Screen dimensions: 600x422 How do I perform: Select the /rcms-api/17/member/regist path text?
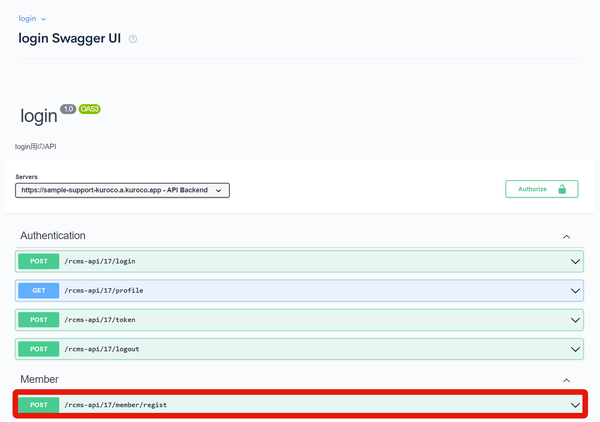(116, 405)
